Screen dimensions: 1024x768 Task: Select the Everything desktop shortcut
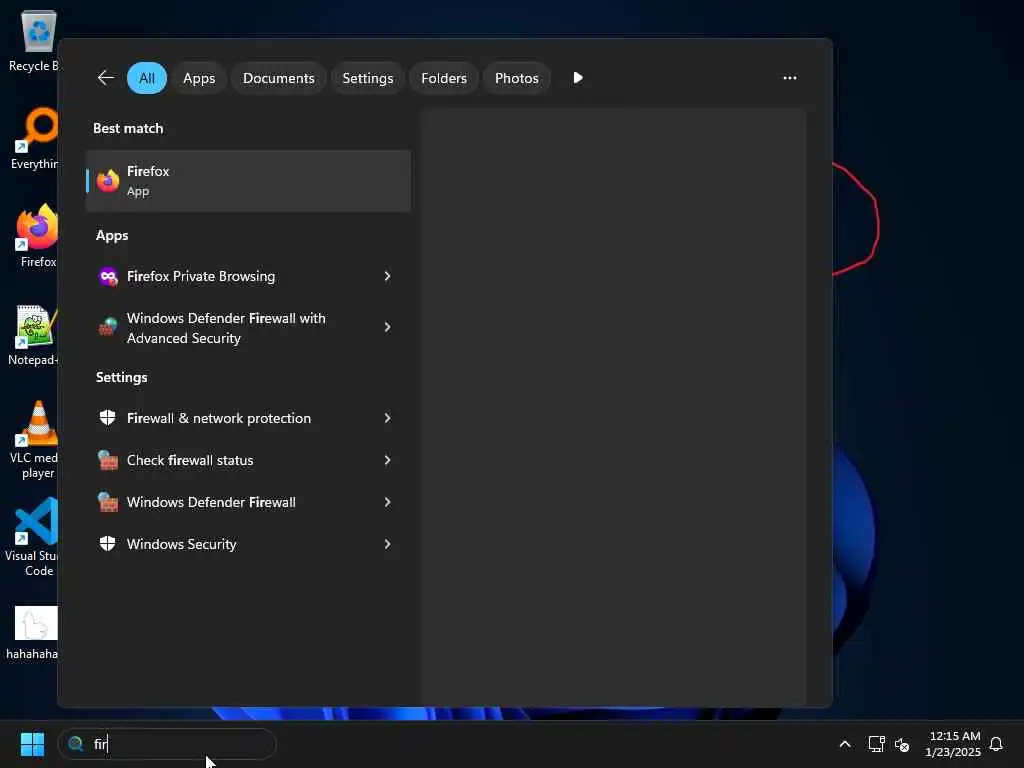coord(34,138)
